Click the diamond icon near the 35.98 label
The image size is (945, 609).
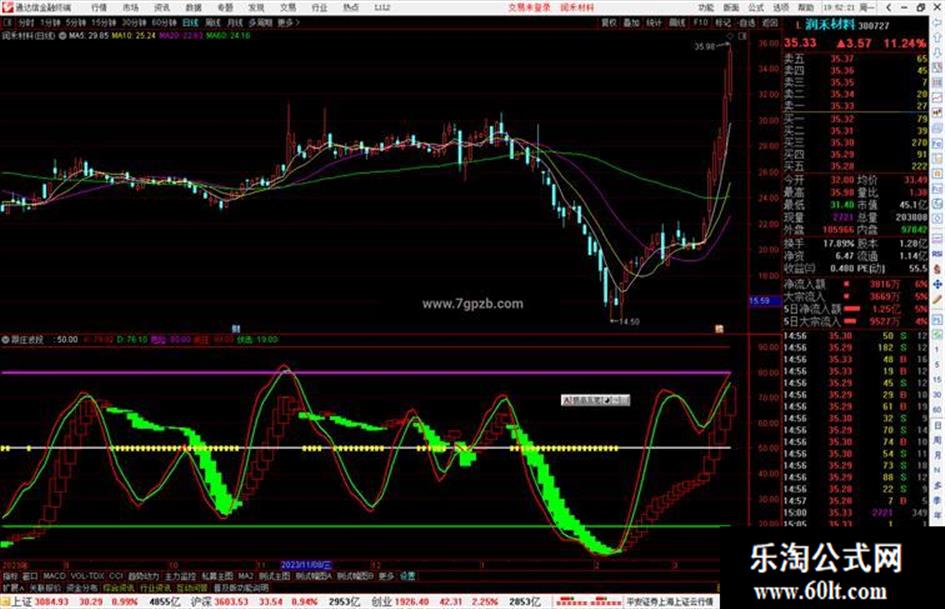(730, 36)
